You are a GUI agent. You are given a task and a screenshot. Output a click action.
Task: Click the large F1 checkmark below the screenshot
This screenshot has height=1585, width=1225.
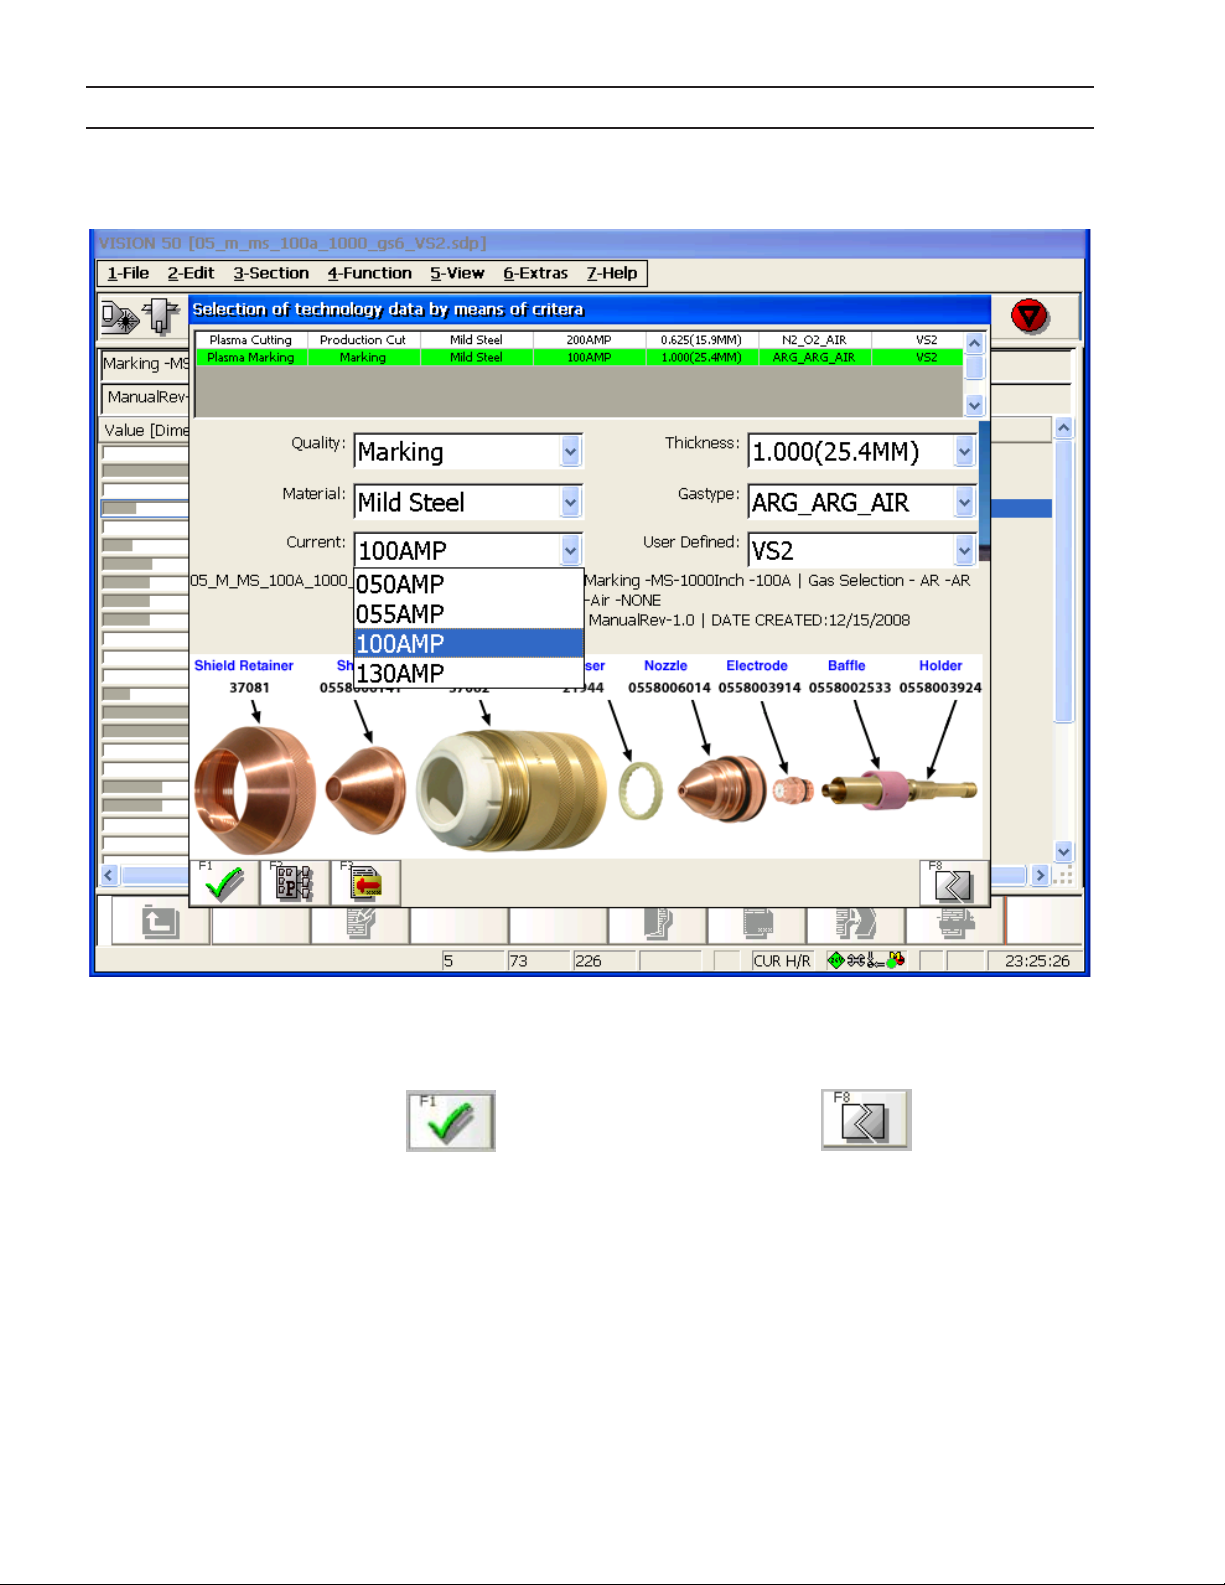(451, 1120)
